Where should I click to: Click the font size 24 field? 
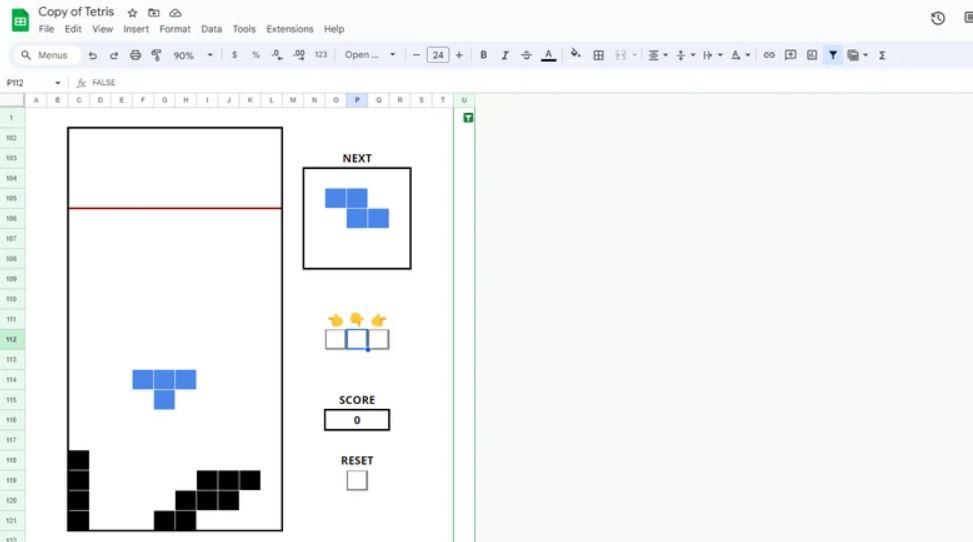coord(438,55)
